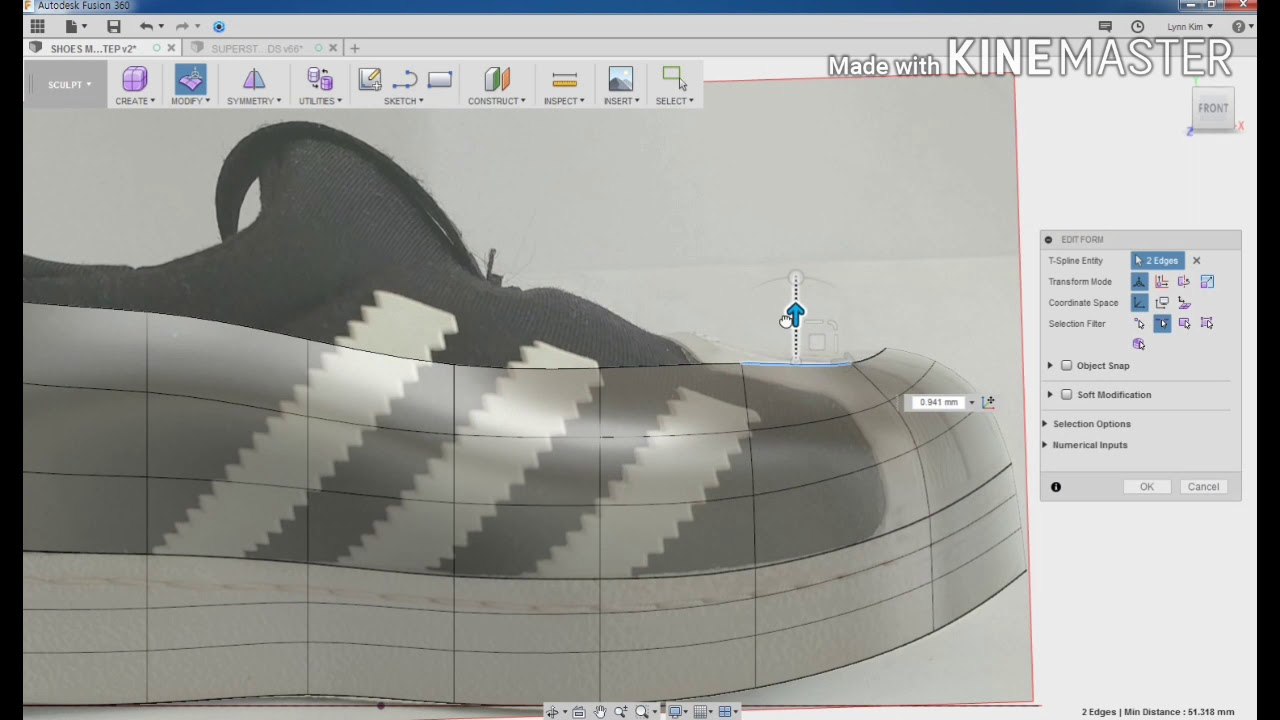Open the data panel grid icon
This screenshot has width=1280, height=720.
click(38, 26)
